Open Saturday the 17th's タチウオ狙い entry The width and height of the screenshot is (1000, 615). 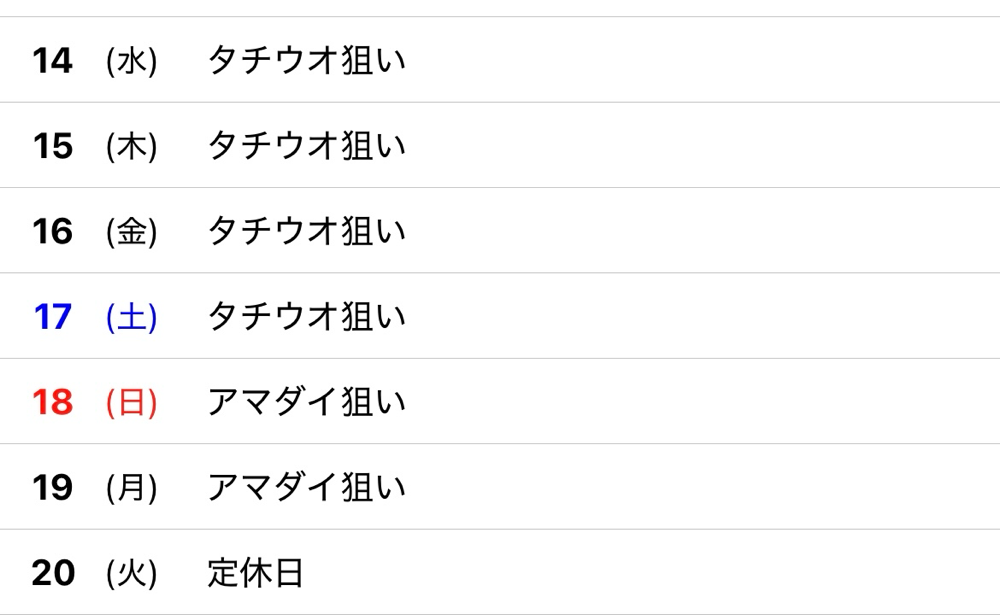pos(306,317)
